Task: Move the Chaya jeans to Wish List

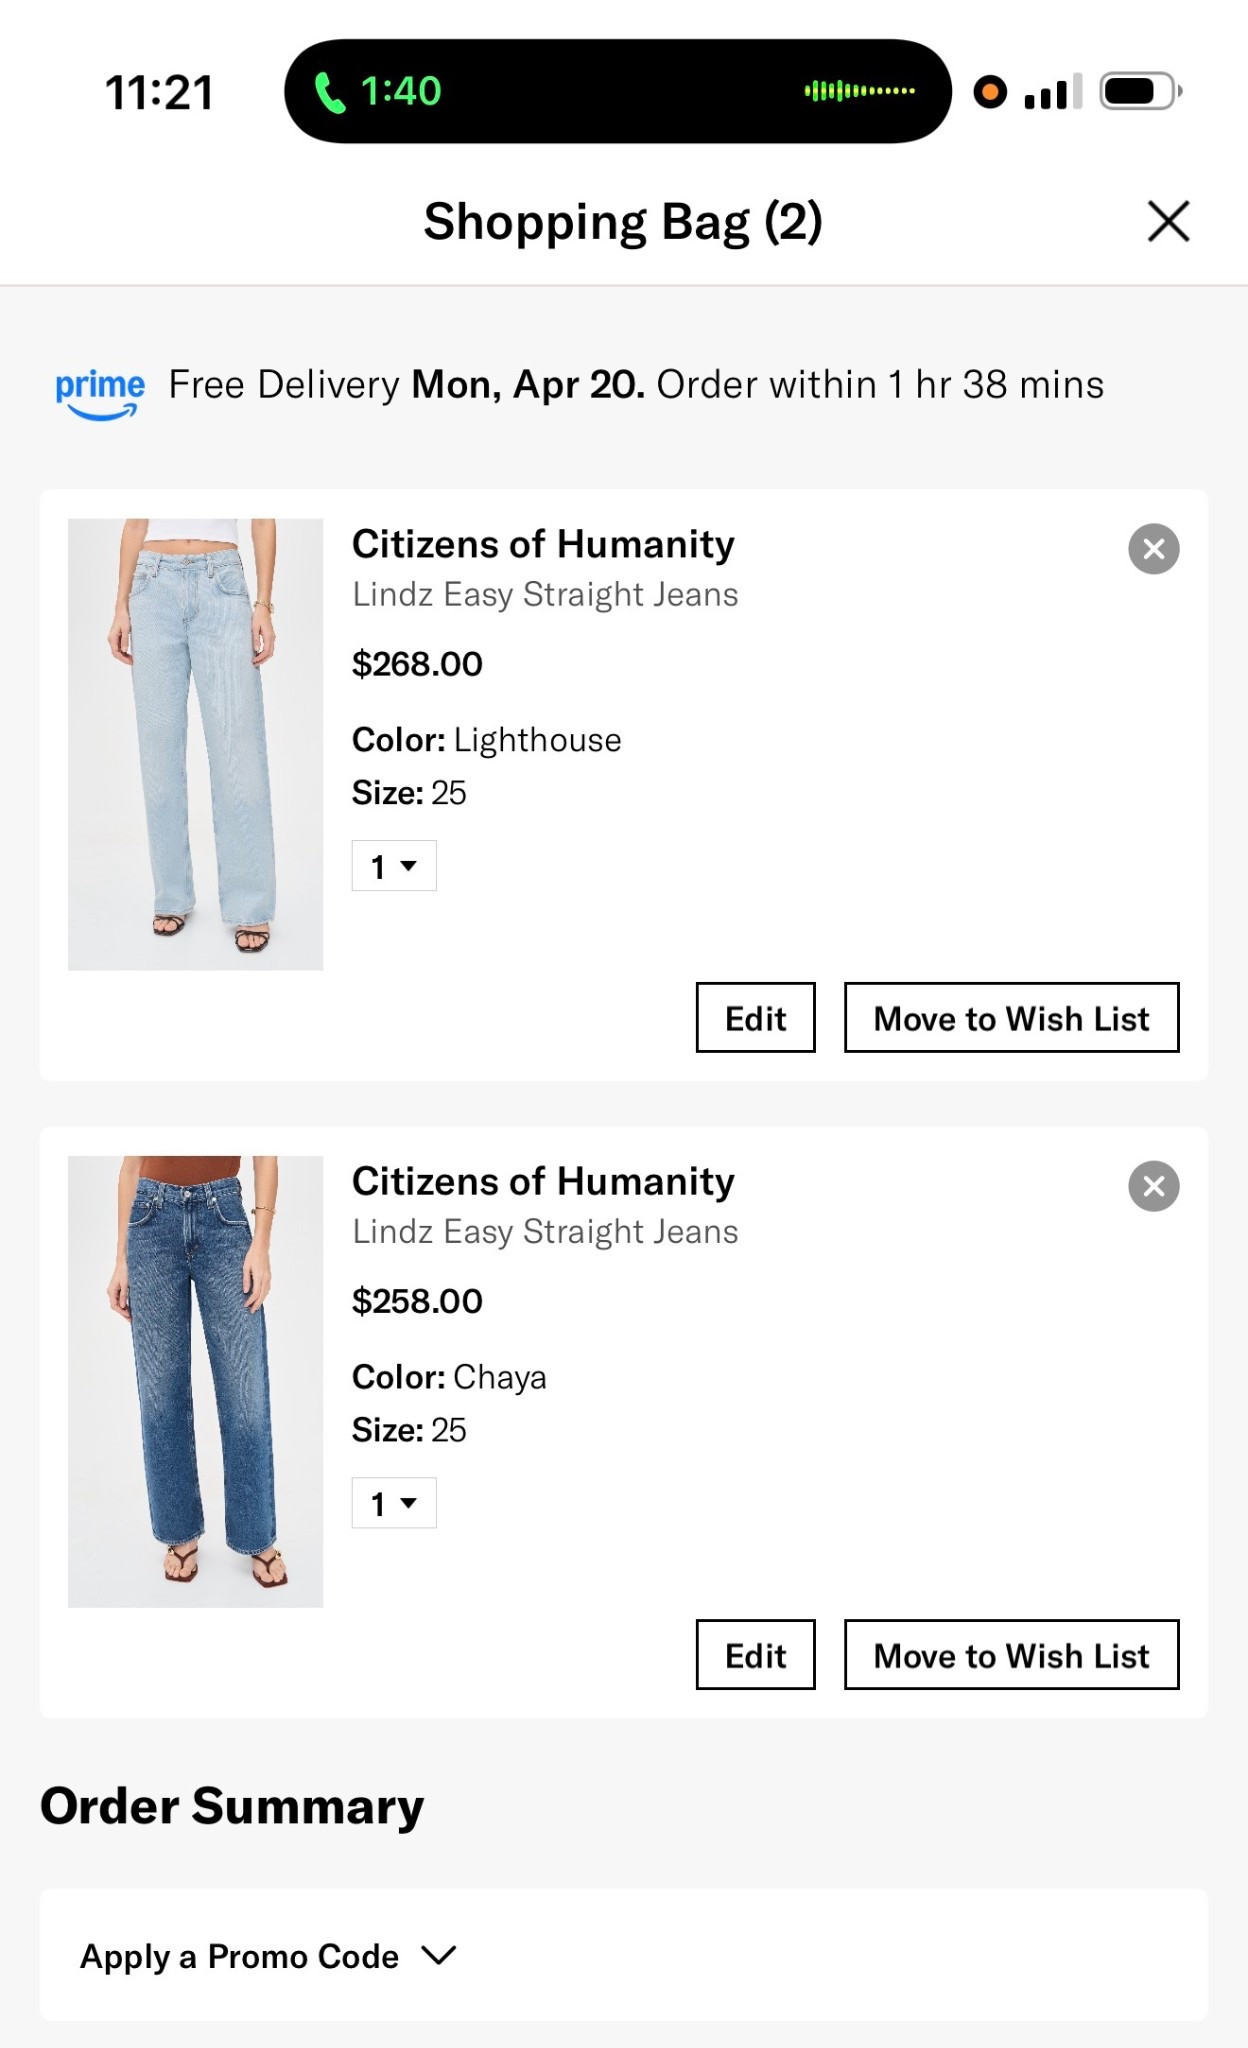Action: click(1011, 1655)
